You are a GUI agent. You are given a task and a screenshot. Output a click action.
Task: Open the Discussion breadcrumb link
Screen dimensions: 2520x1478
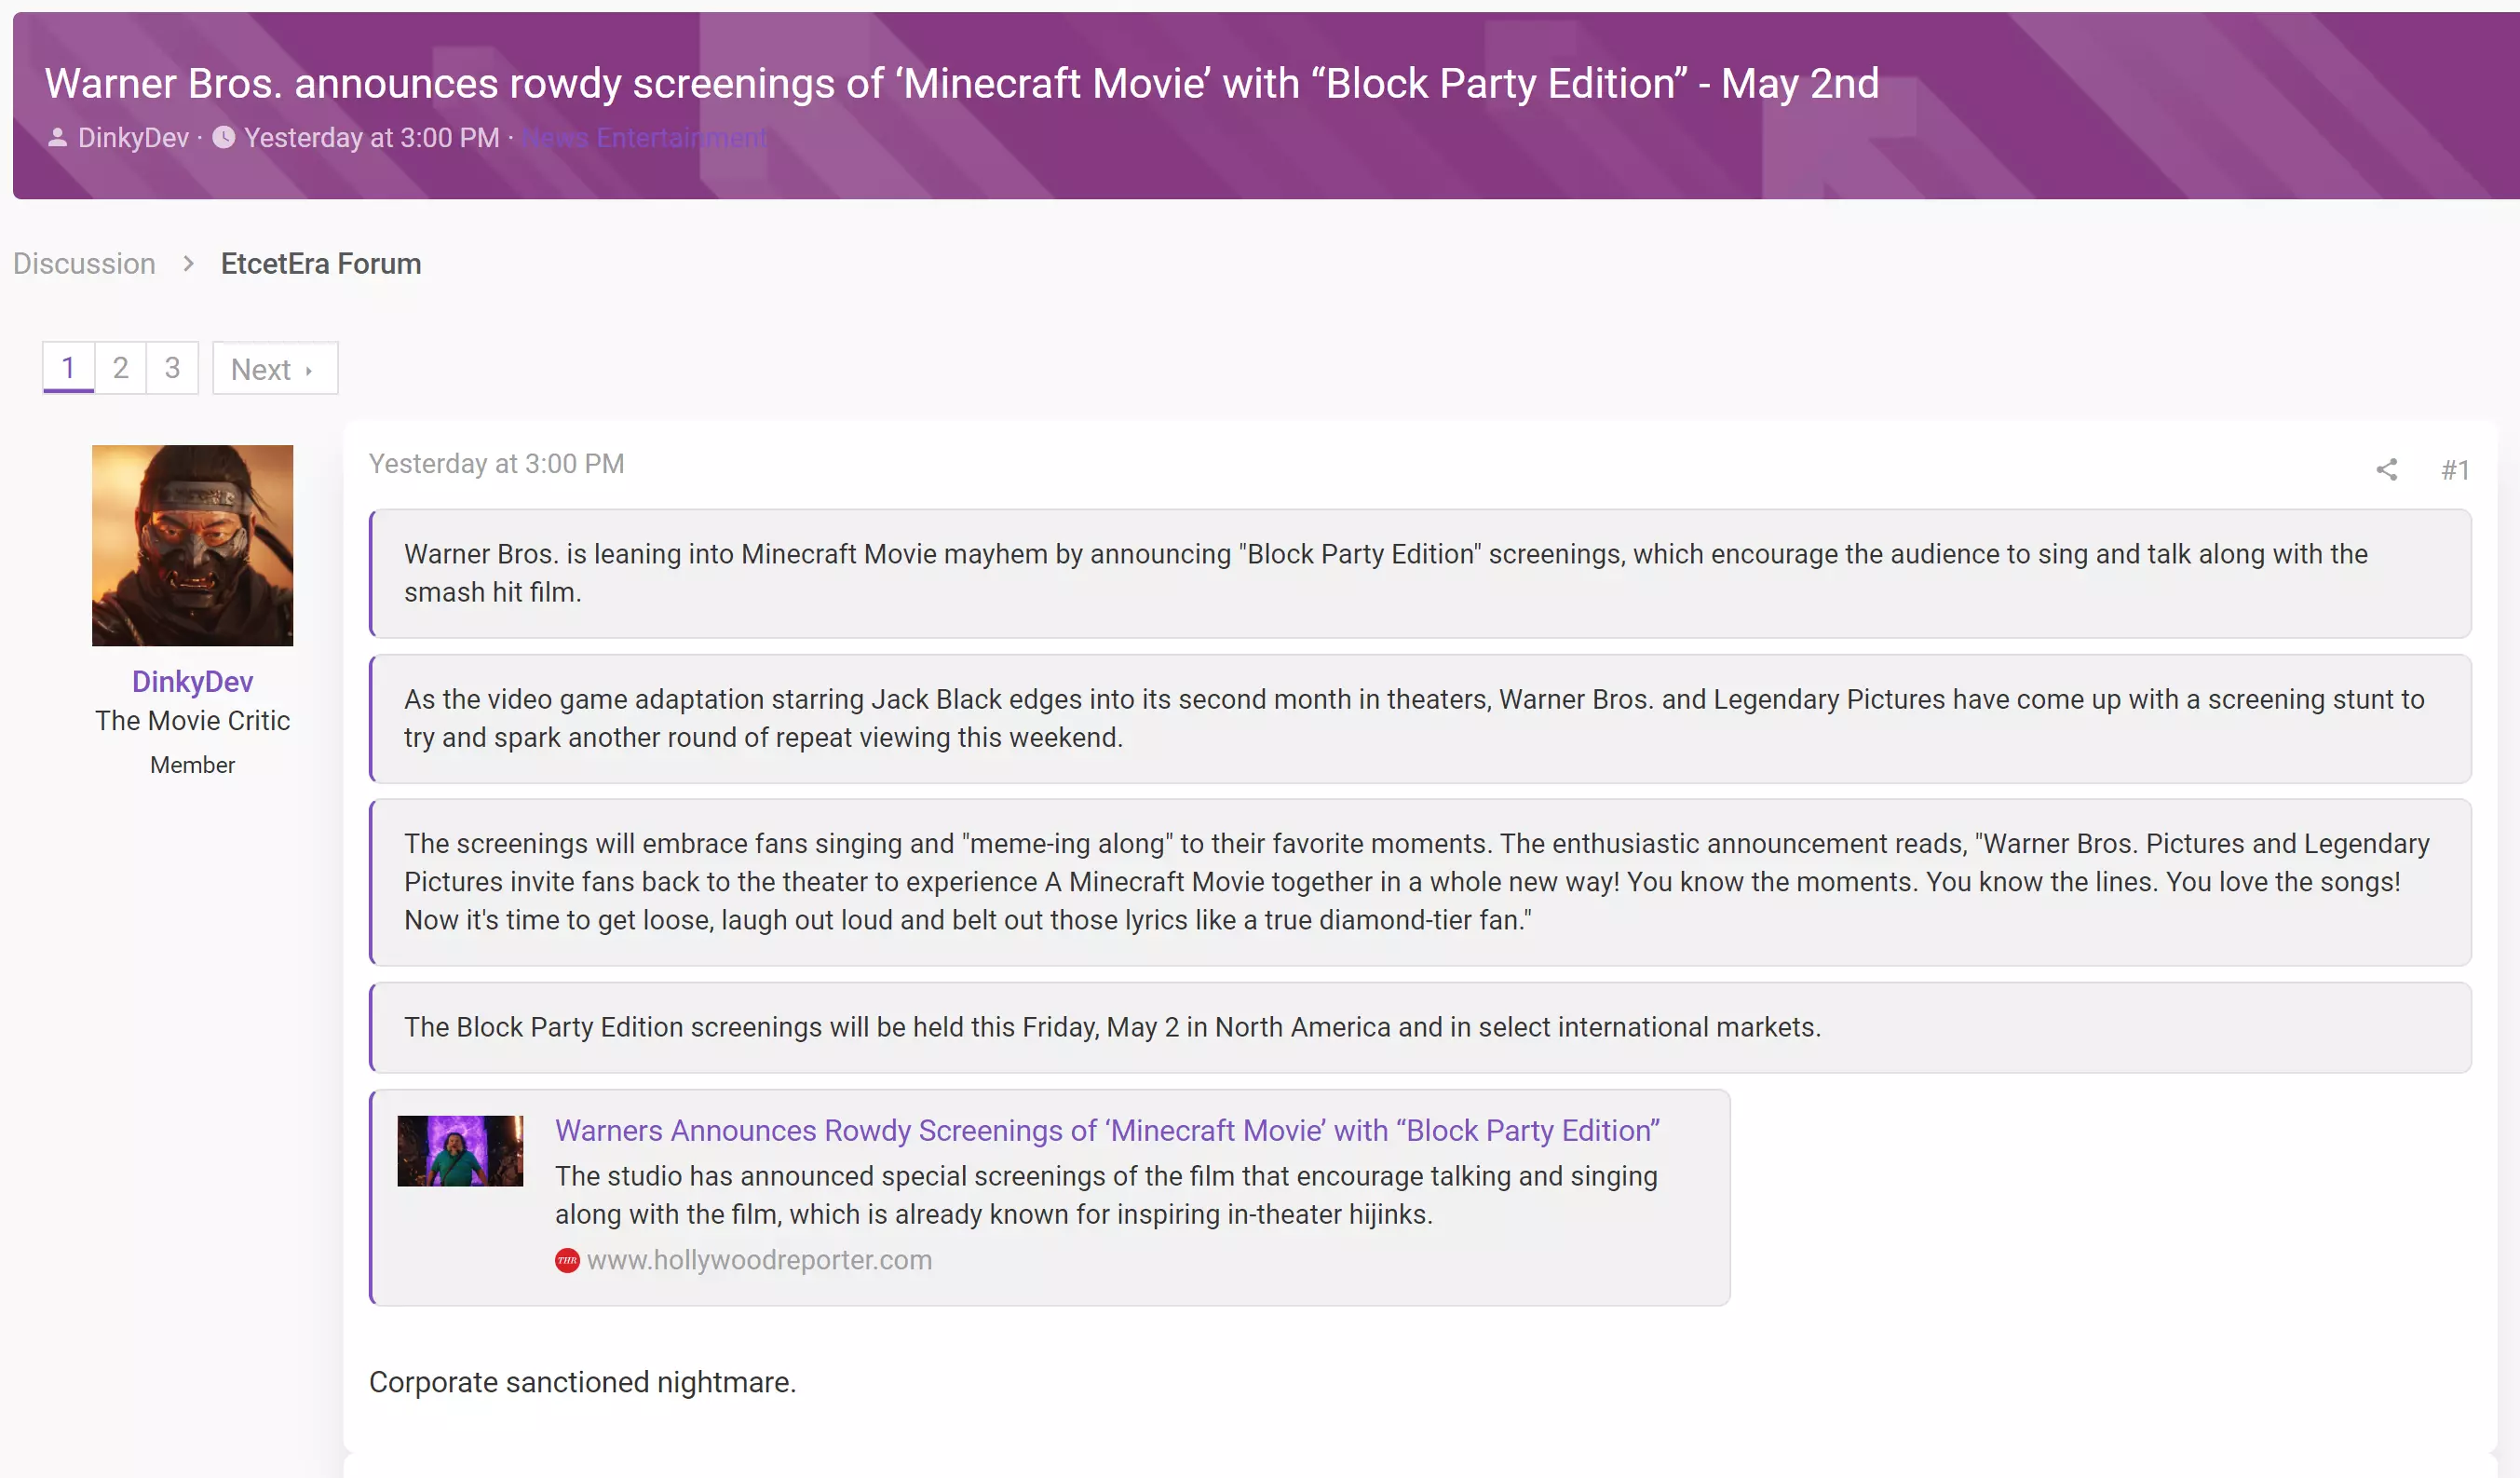(x=84, y=263)
